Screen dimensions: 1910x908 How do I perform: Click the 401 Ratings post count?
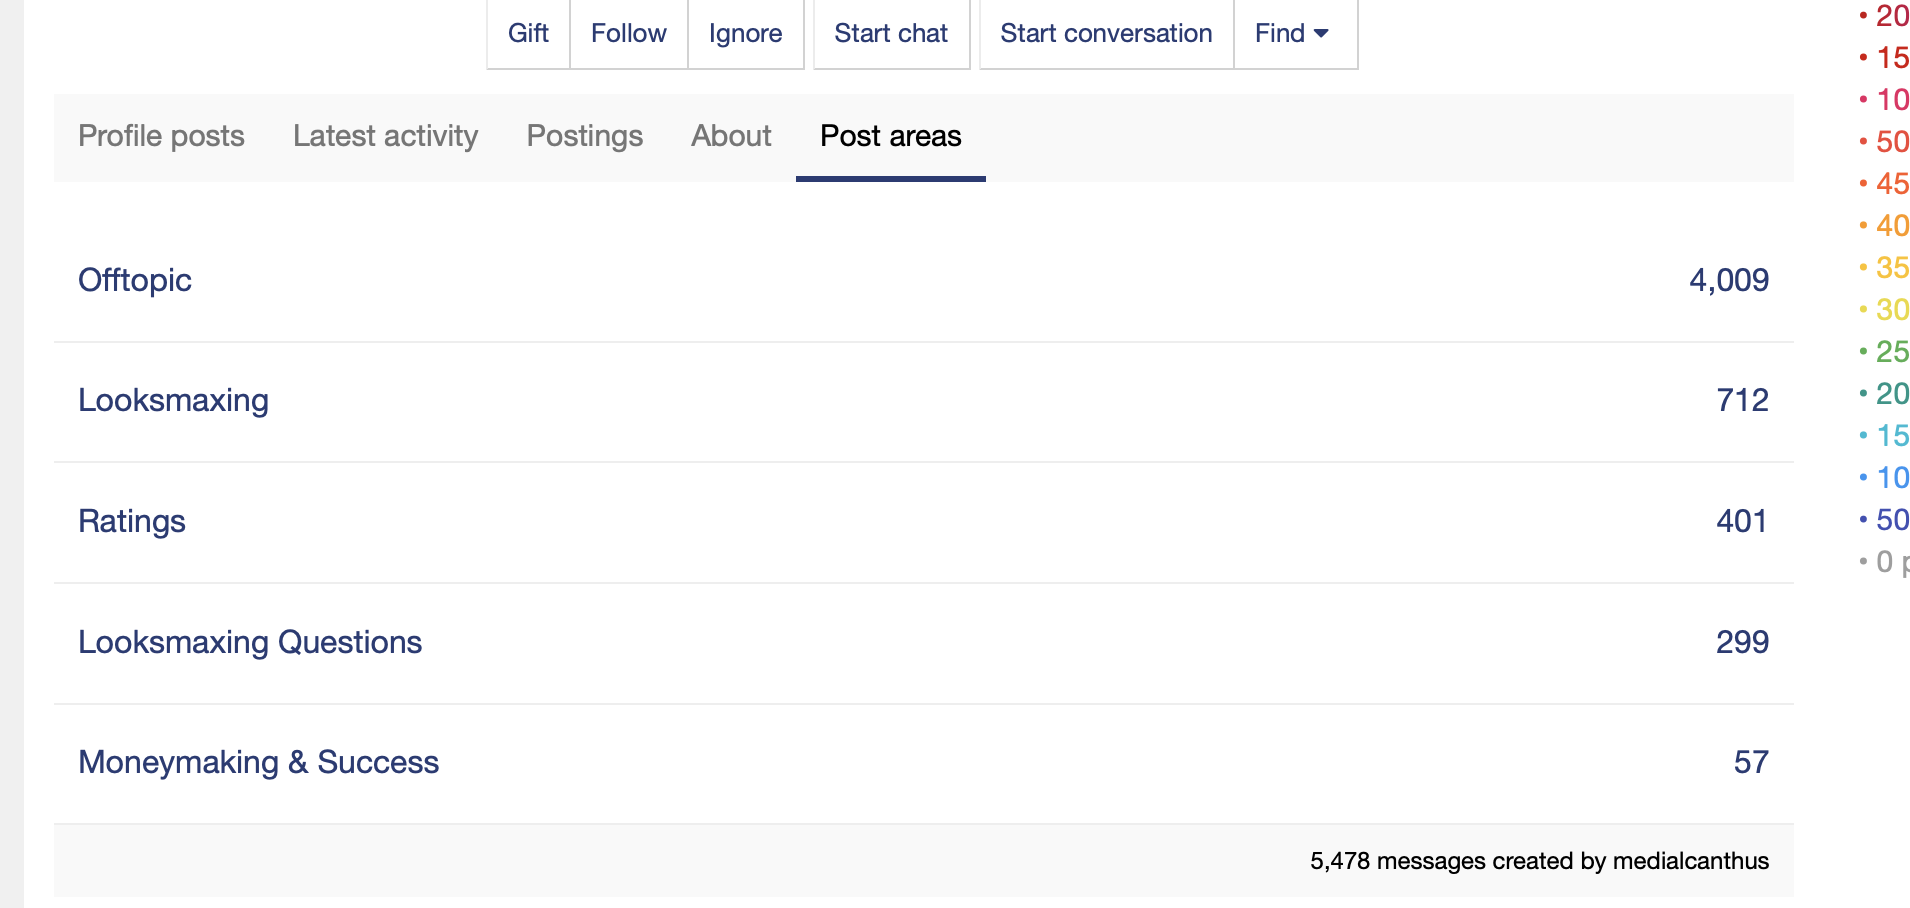pos(1741,521)
